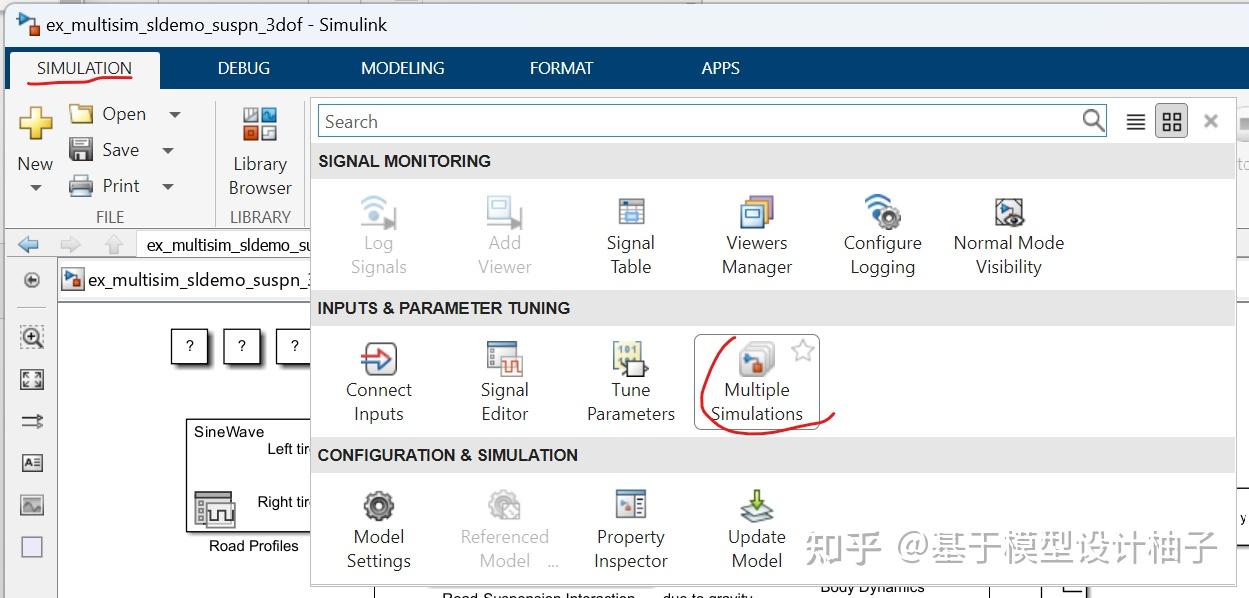The image size is (1249, 598).
Task: Switch gallery to list view
Action: click(x=1135, y=120)
